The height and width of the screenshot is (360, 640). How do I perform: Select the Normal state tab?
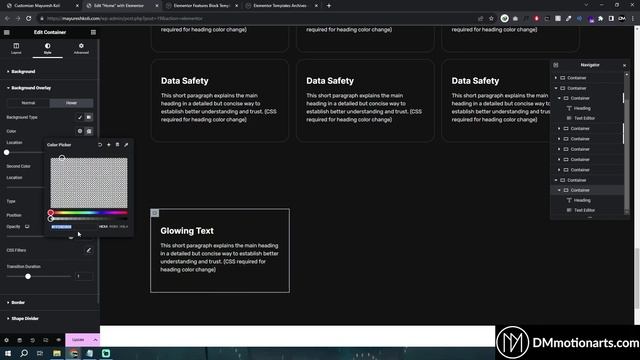pos(28,103)
